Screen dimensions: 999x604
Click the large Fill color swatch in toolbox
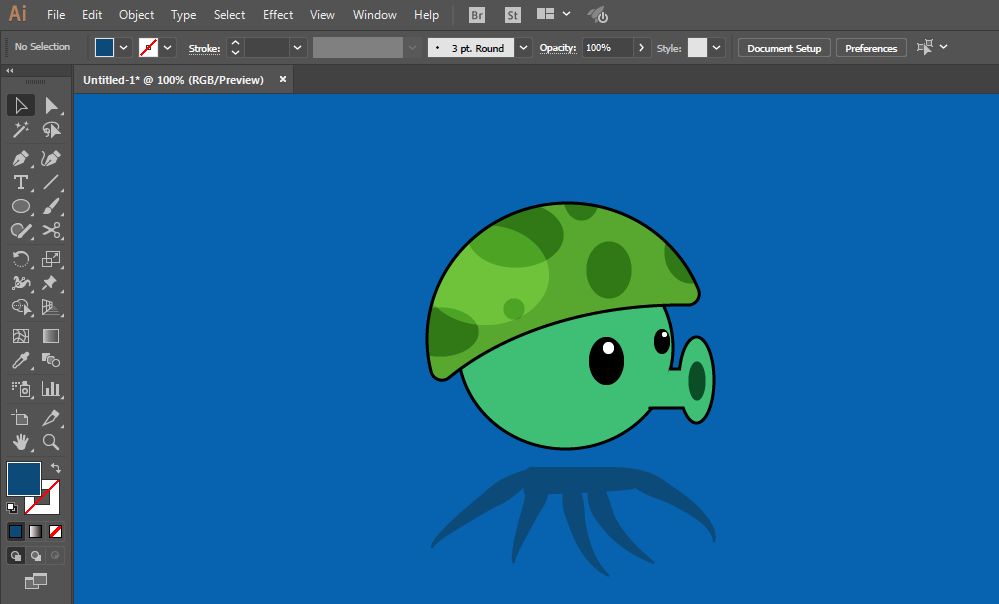click(x=24, y=479)
